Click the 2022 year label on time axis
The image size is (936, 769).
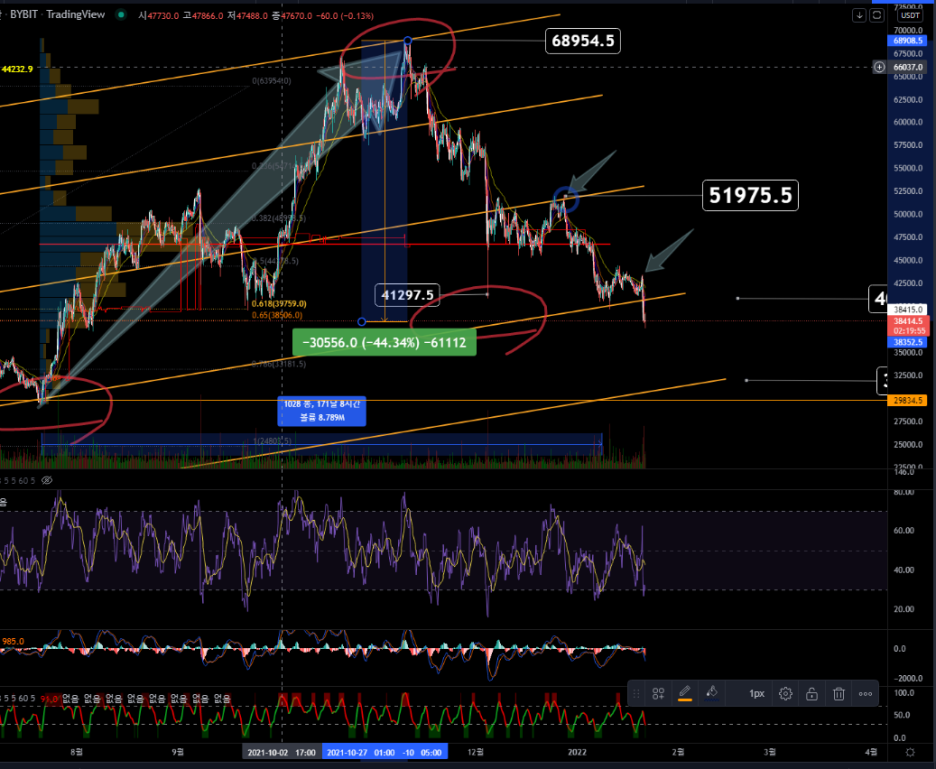577,752
